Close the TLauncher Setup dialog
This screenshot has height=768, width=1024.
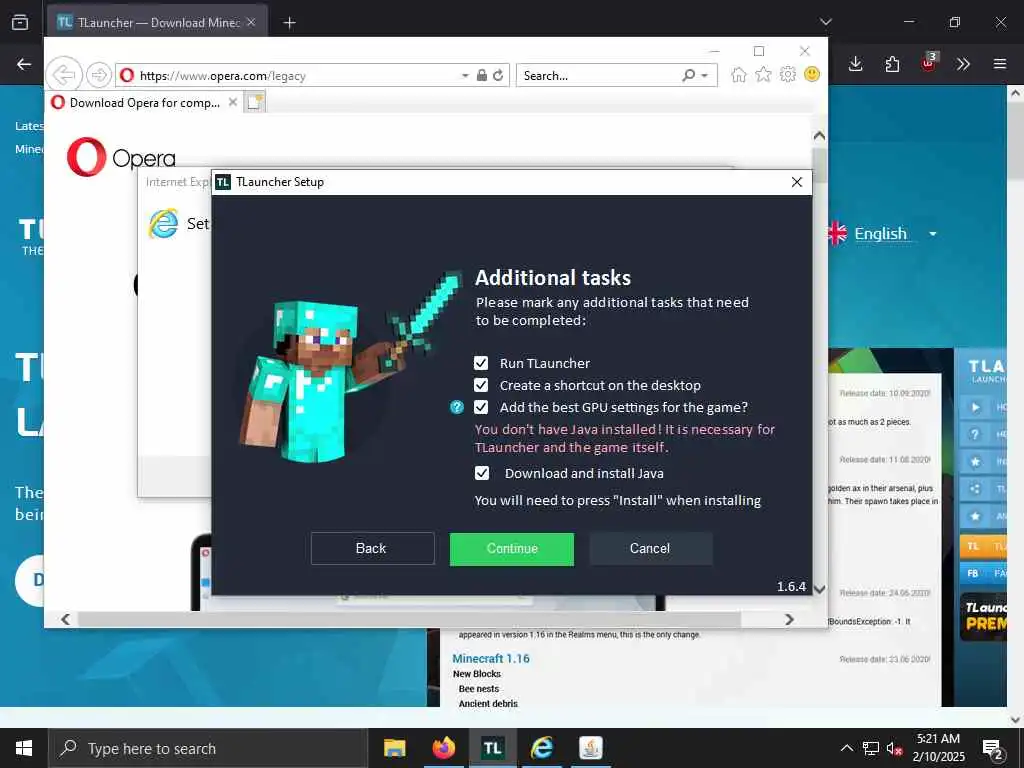click(x=797, y=182)
